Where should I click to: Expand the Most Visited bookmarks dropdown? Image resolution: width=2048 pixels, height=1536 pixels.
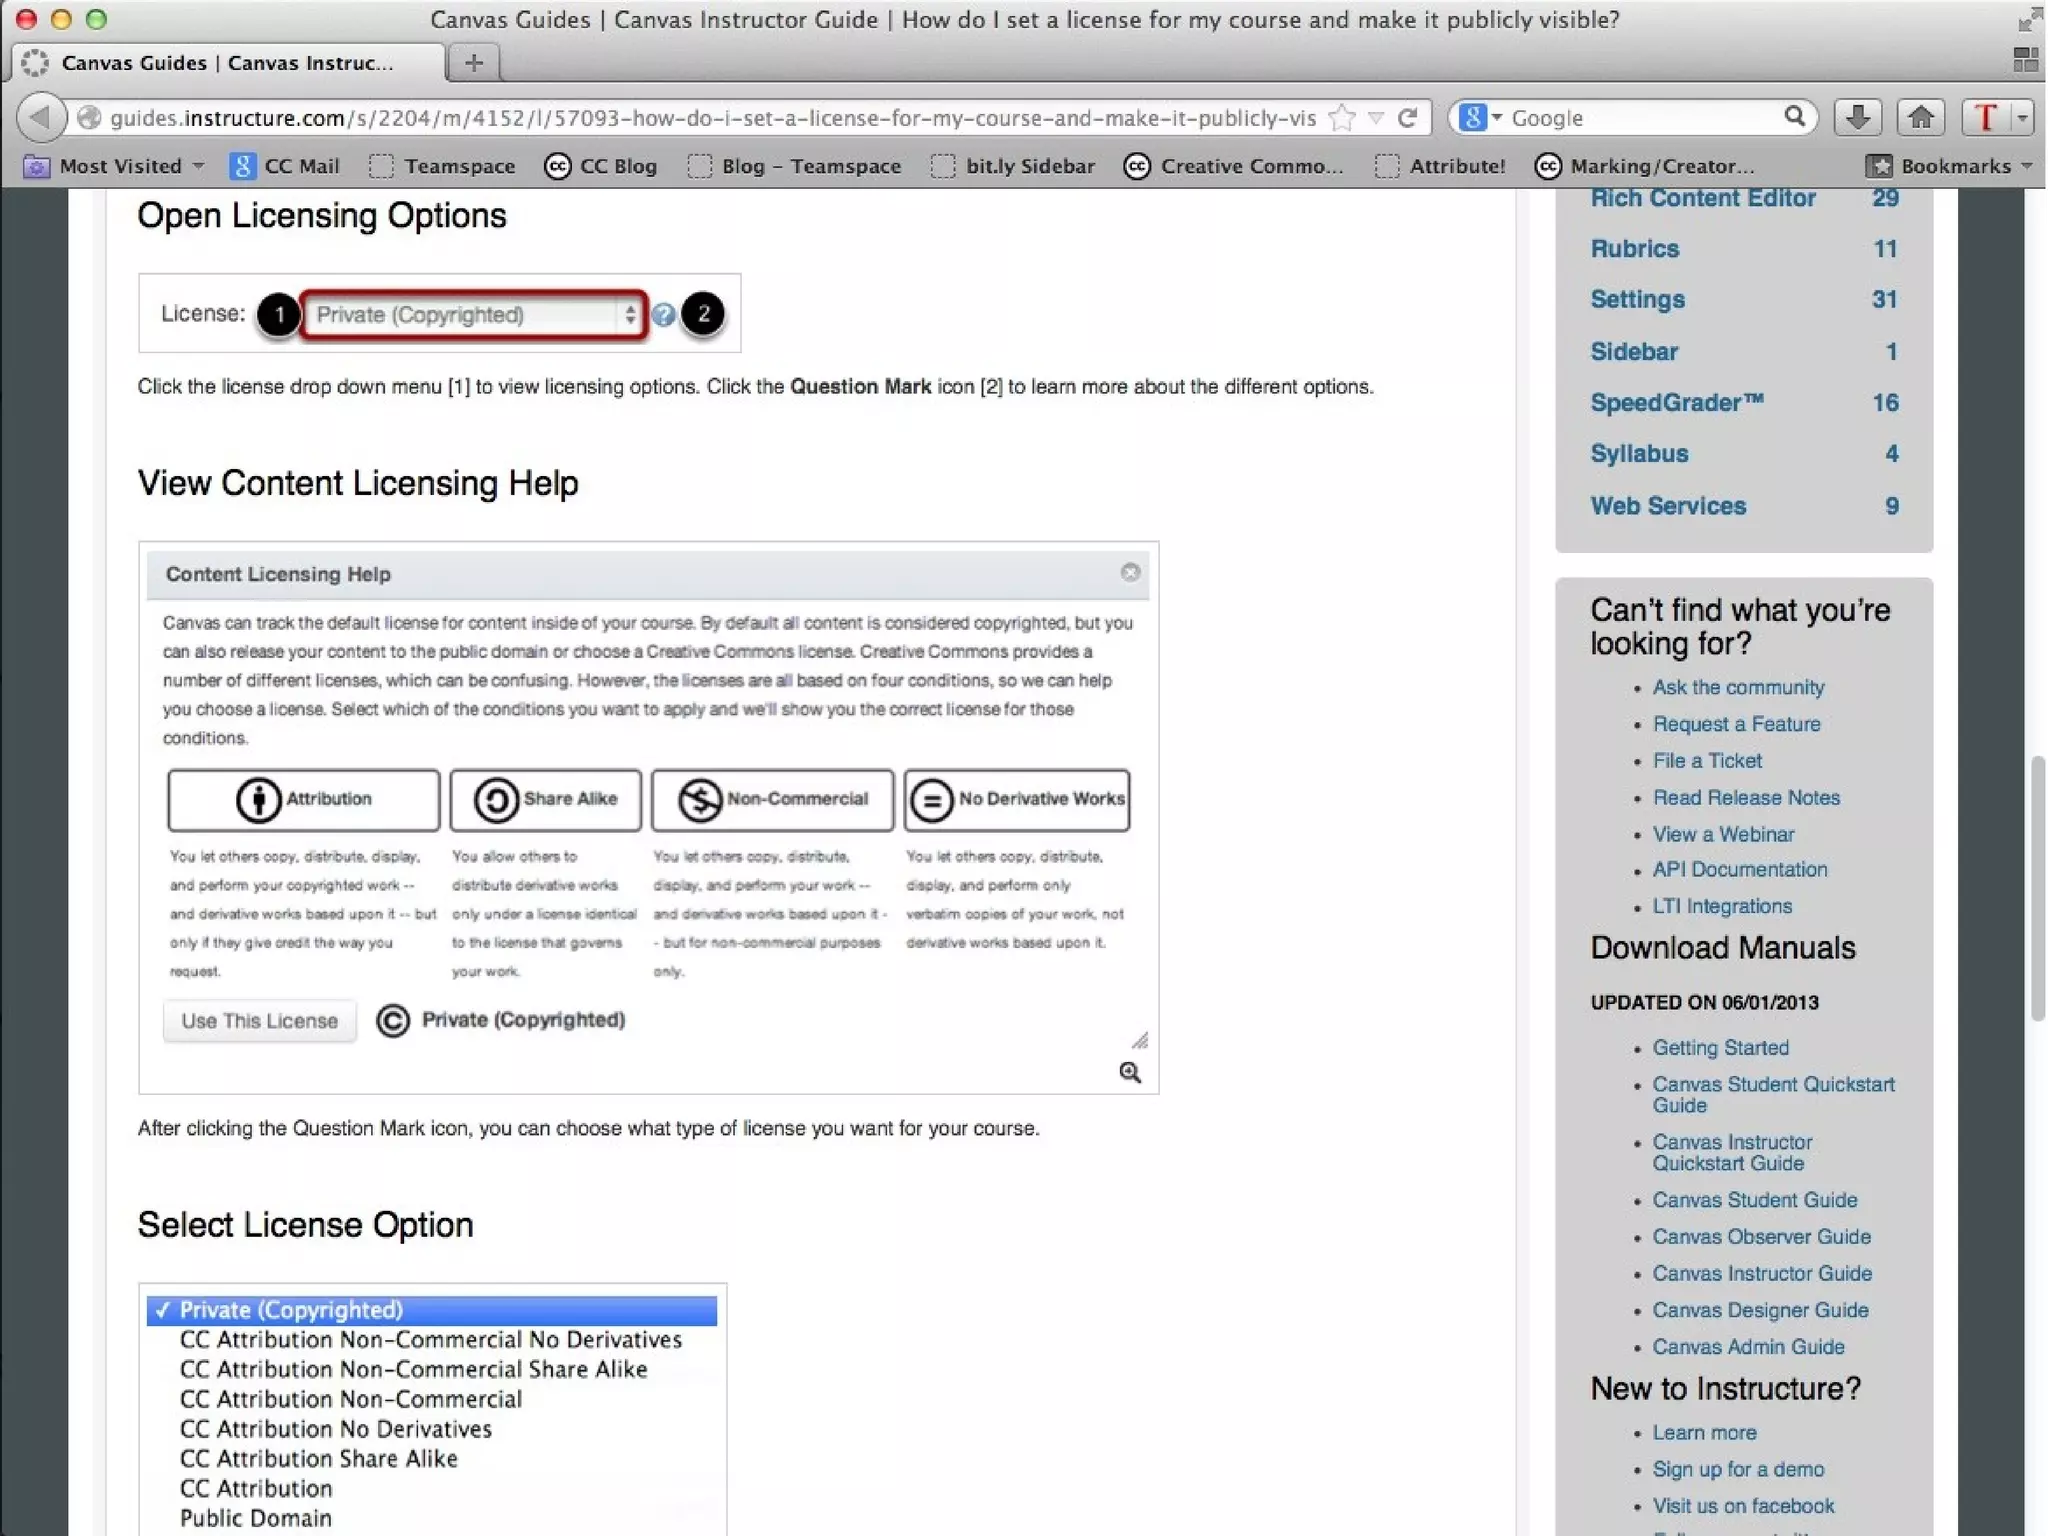click(x=198, y=166)
